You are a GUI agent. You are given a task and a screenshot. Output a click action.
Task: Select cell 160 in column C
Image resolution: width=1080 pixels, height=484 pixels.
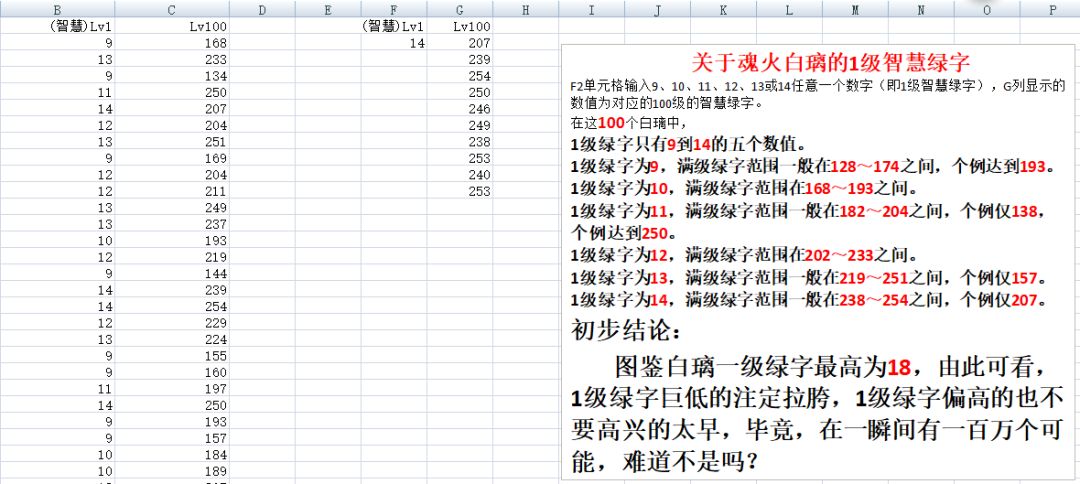tap(172, 372)
